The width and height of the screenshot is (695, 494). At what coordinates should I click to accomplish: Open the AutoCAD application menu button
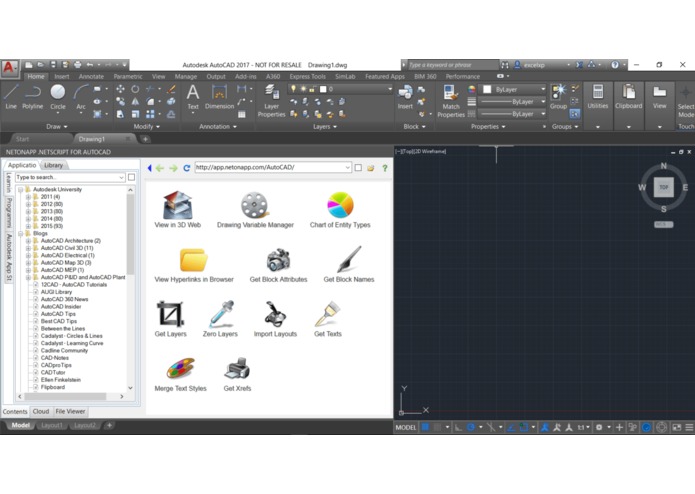point(9,68)
